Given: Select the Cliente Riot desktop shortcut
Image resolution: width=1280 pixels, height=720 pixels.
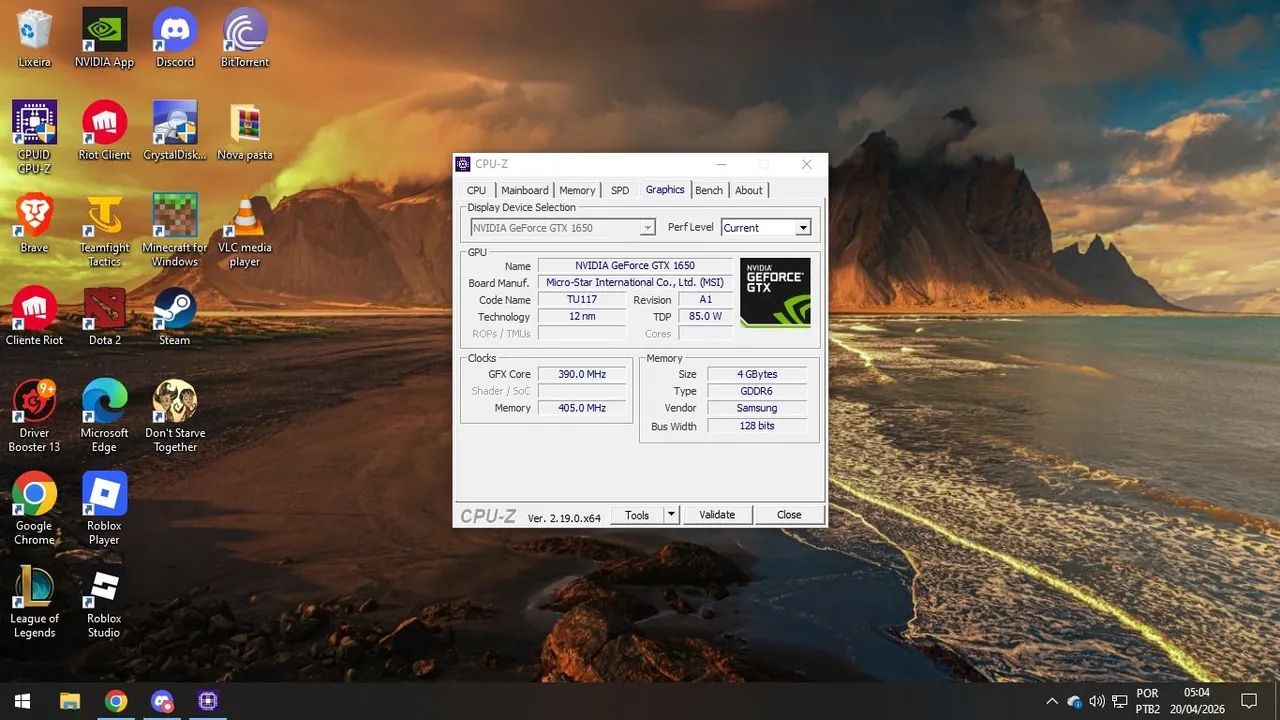Looking at the screenshot, I should [x=34, y=316].
